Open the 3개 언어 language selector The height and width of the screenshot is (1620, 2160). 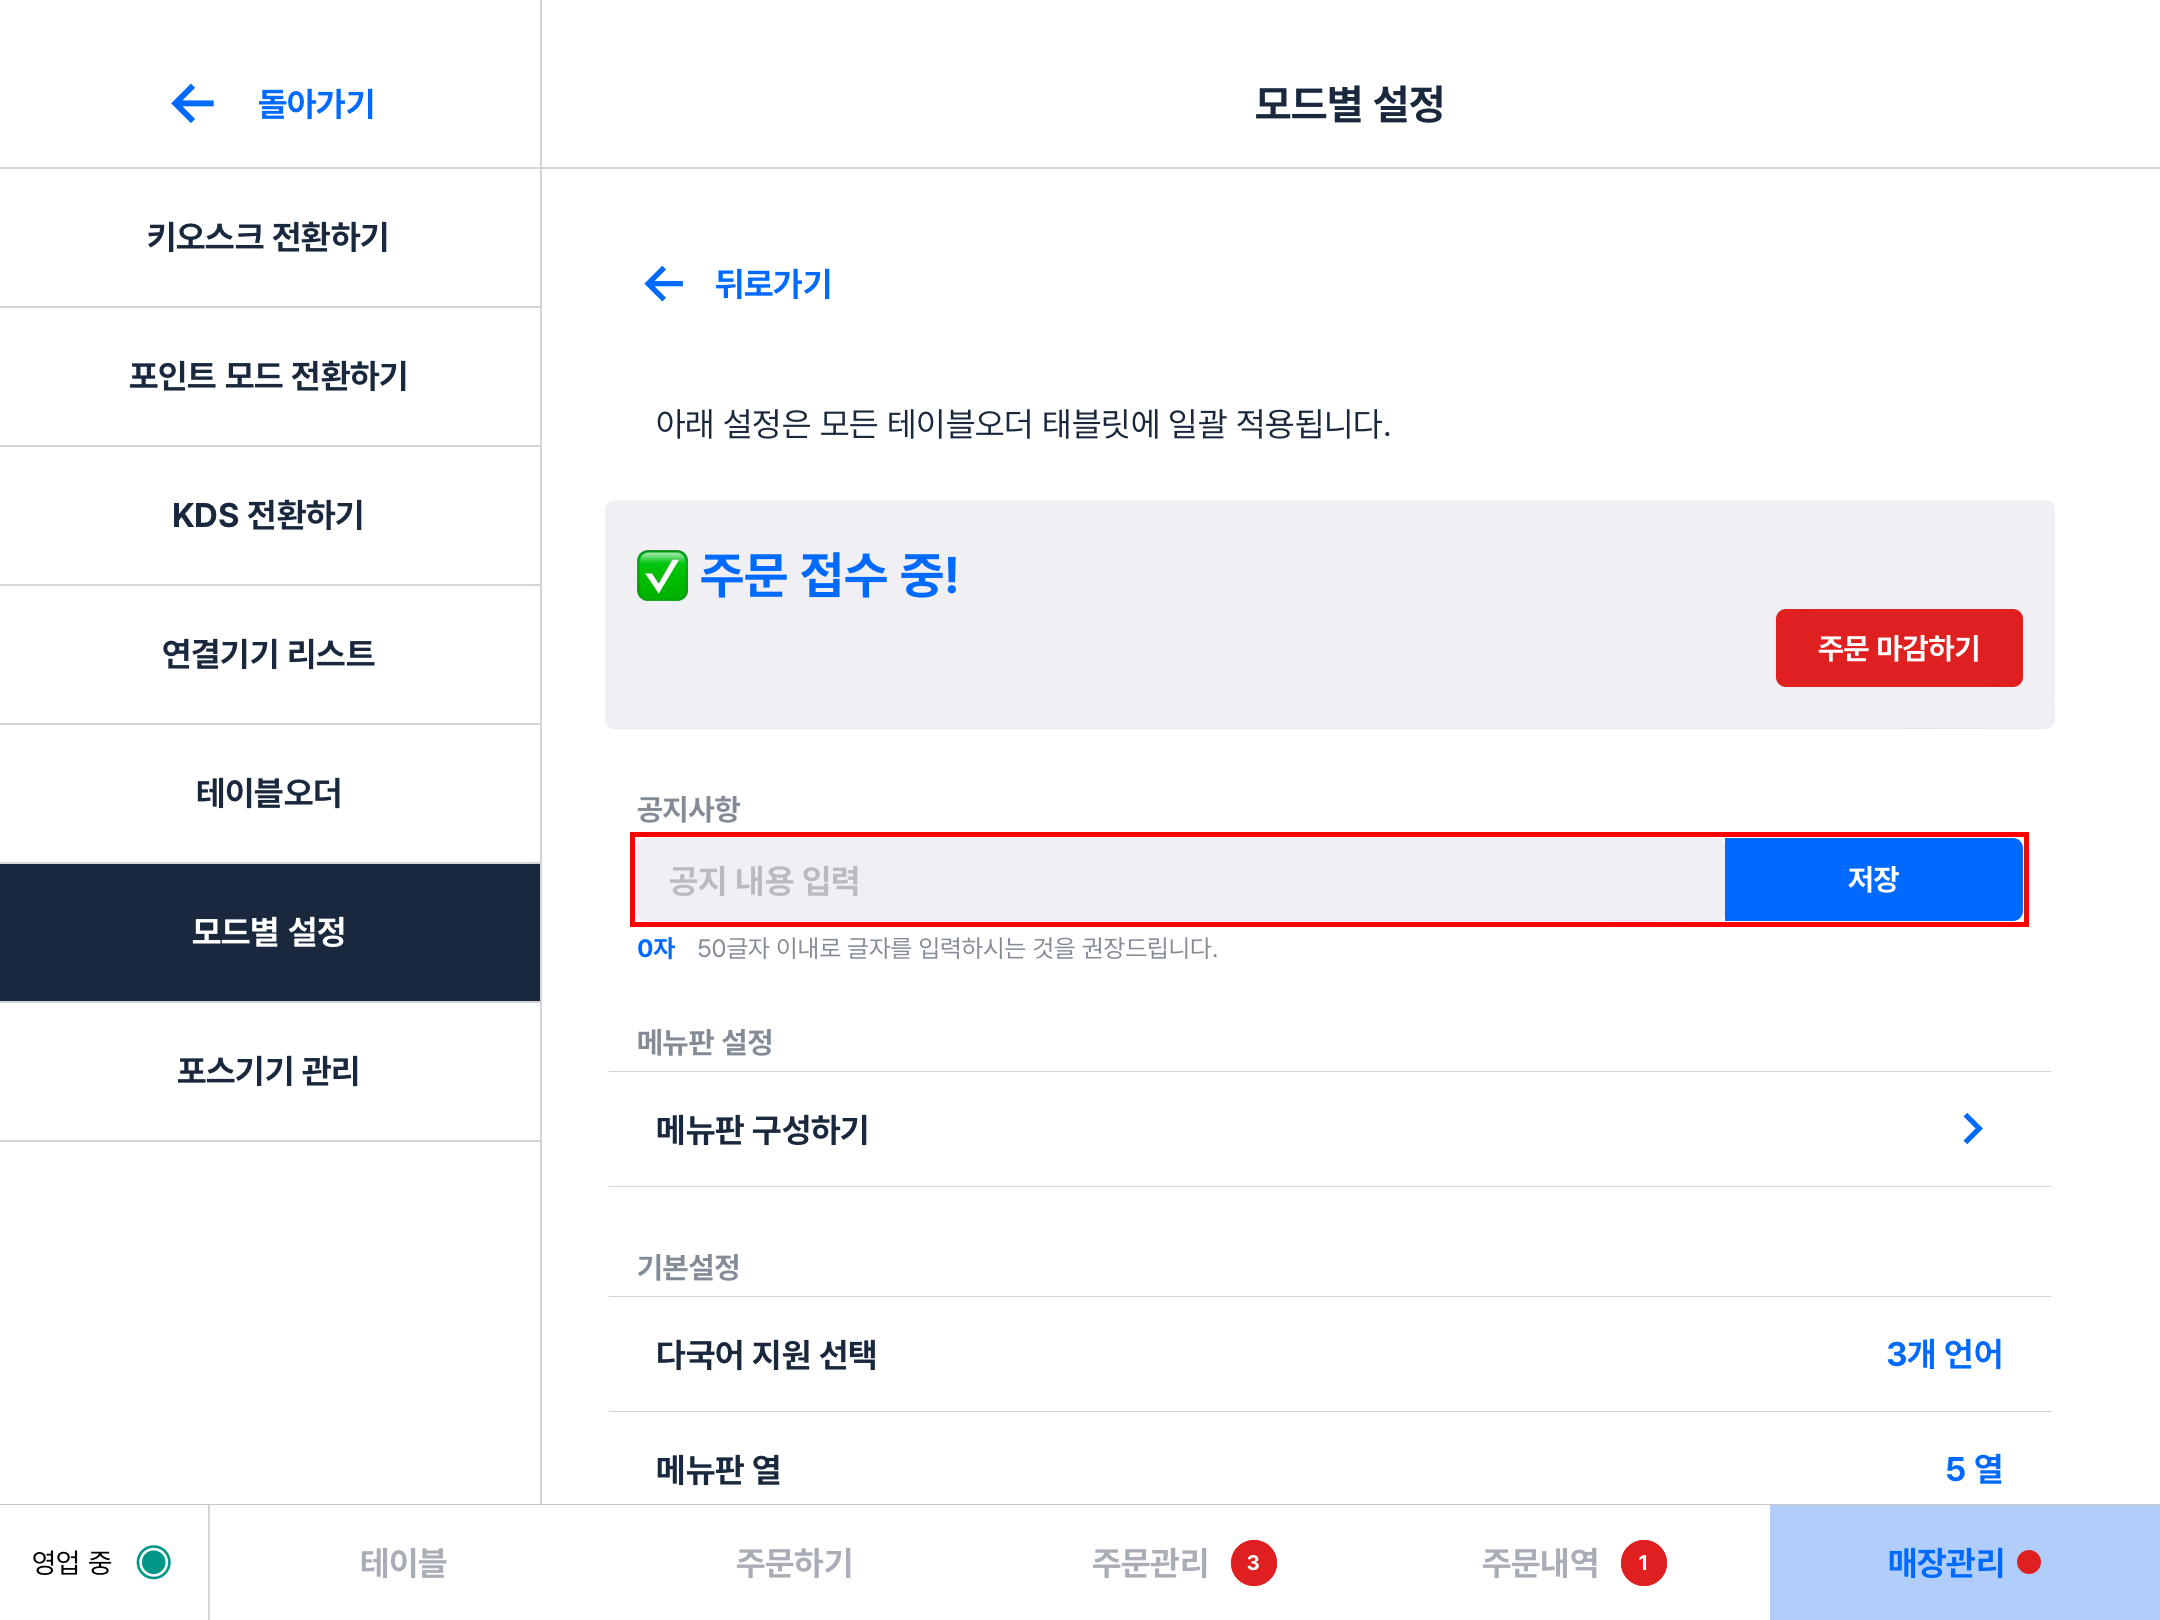pos(1943,1354)
